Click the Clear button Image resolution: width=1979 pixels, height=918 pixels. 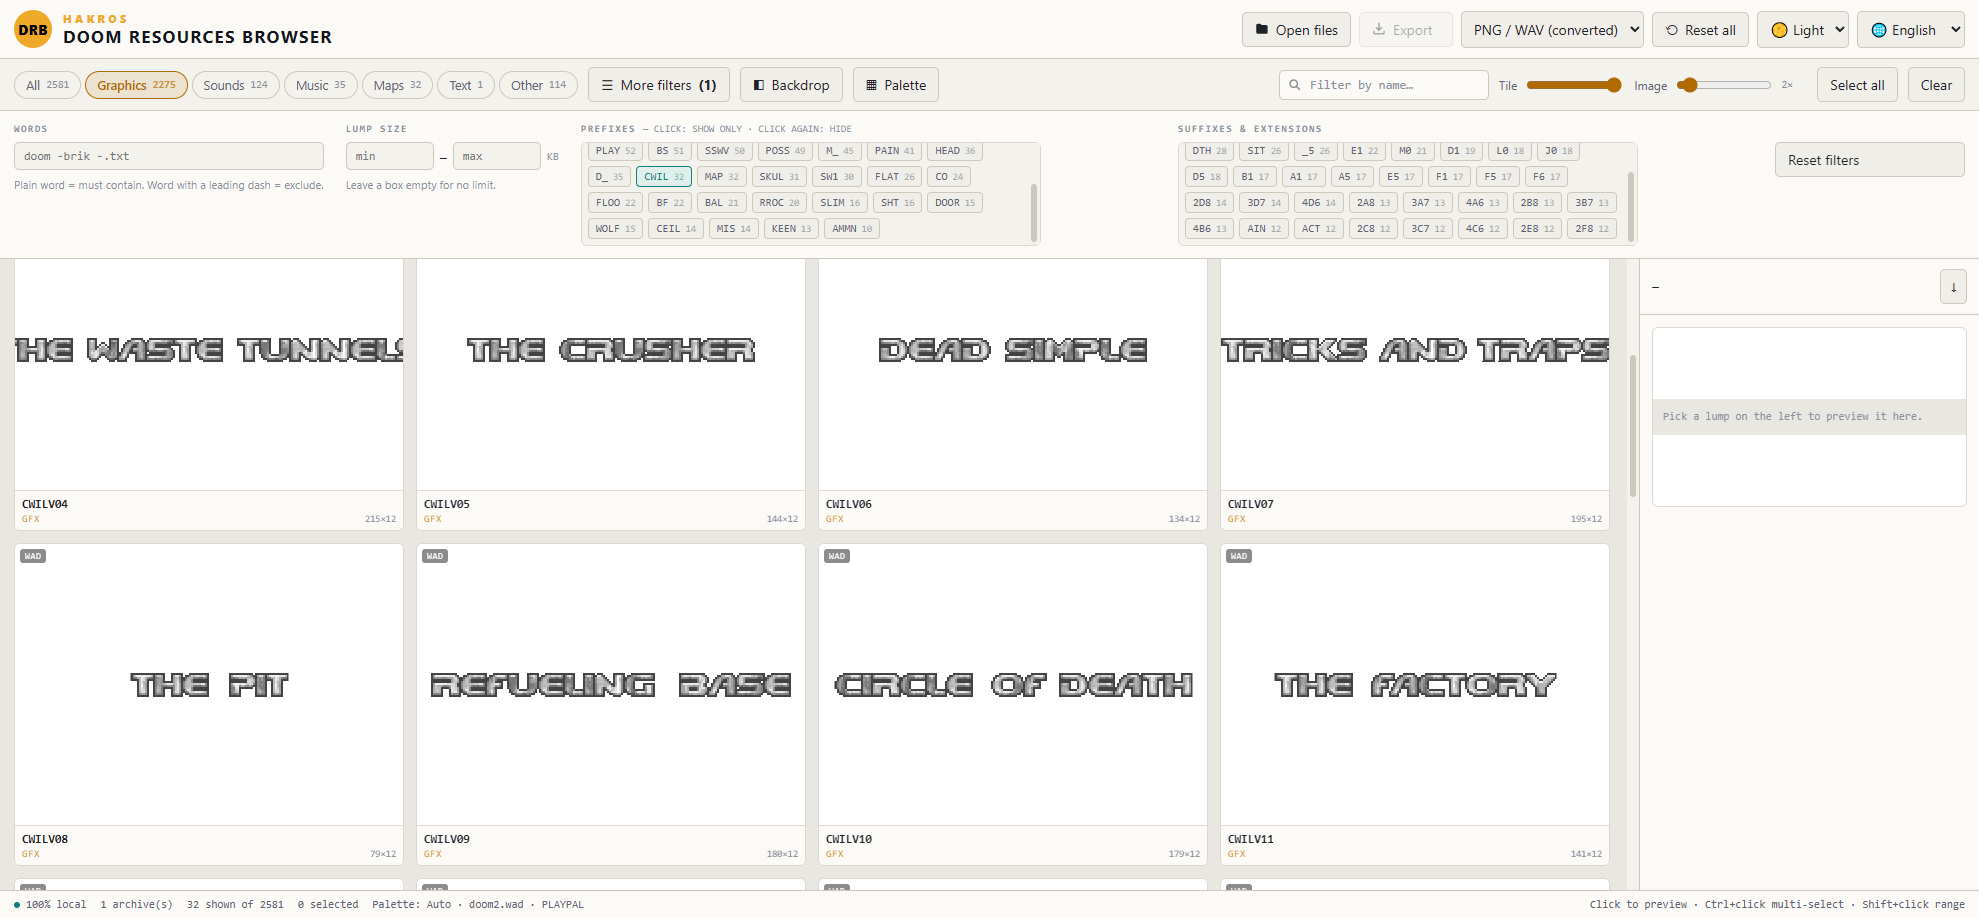pyautogui.click(x=1936, y=85)
